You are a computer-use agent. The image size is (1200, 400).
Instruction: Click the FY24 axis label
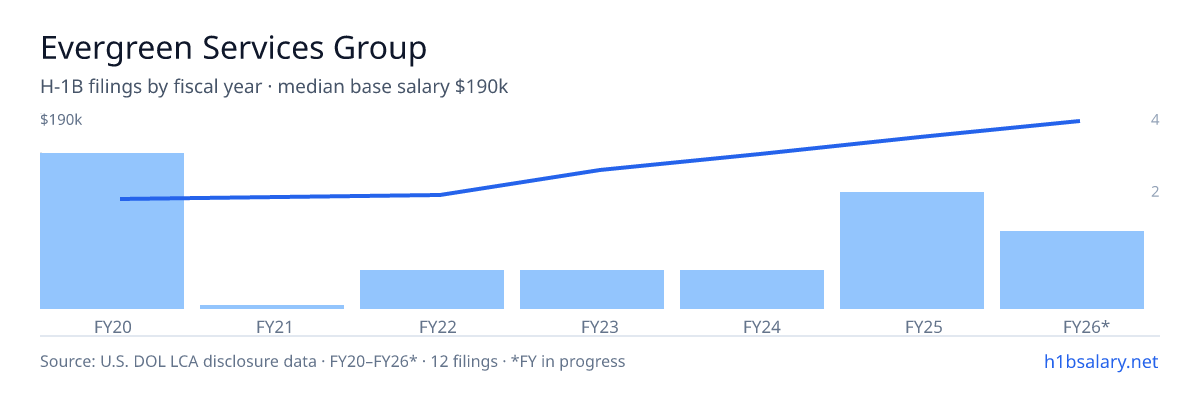(752, 326)
